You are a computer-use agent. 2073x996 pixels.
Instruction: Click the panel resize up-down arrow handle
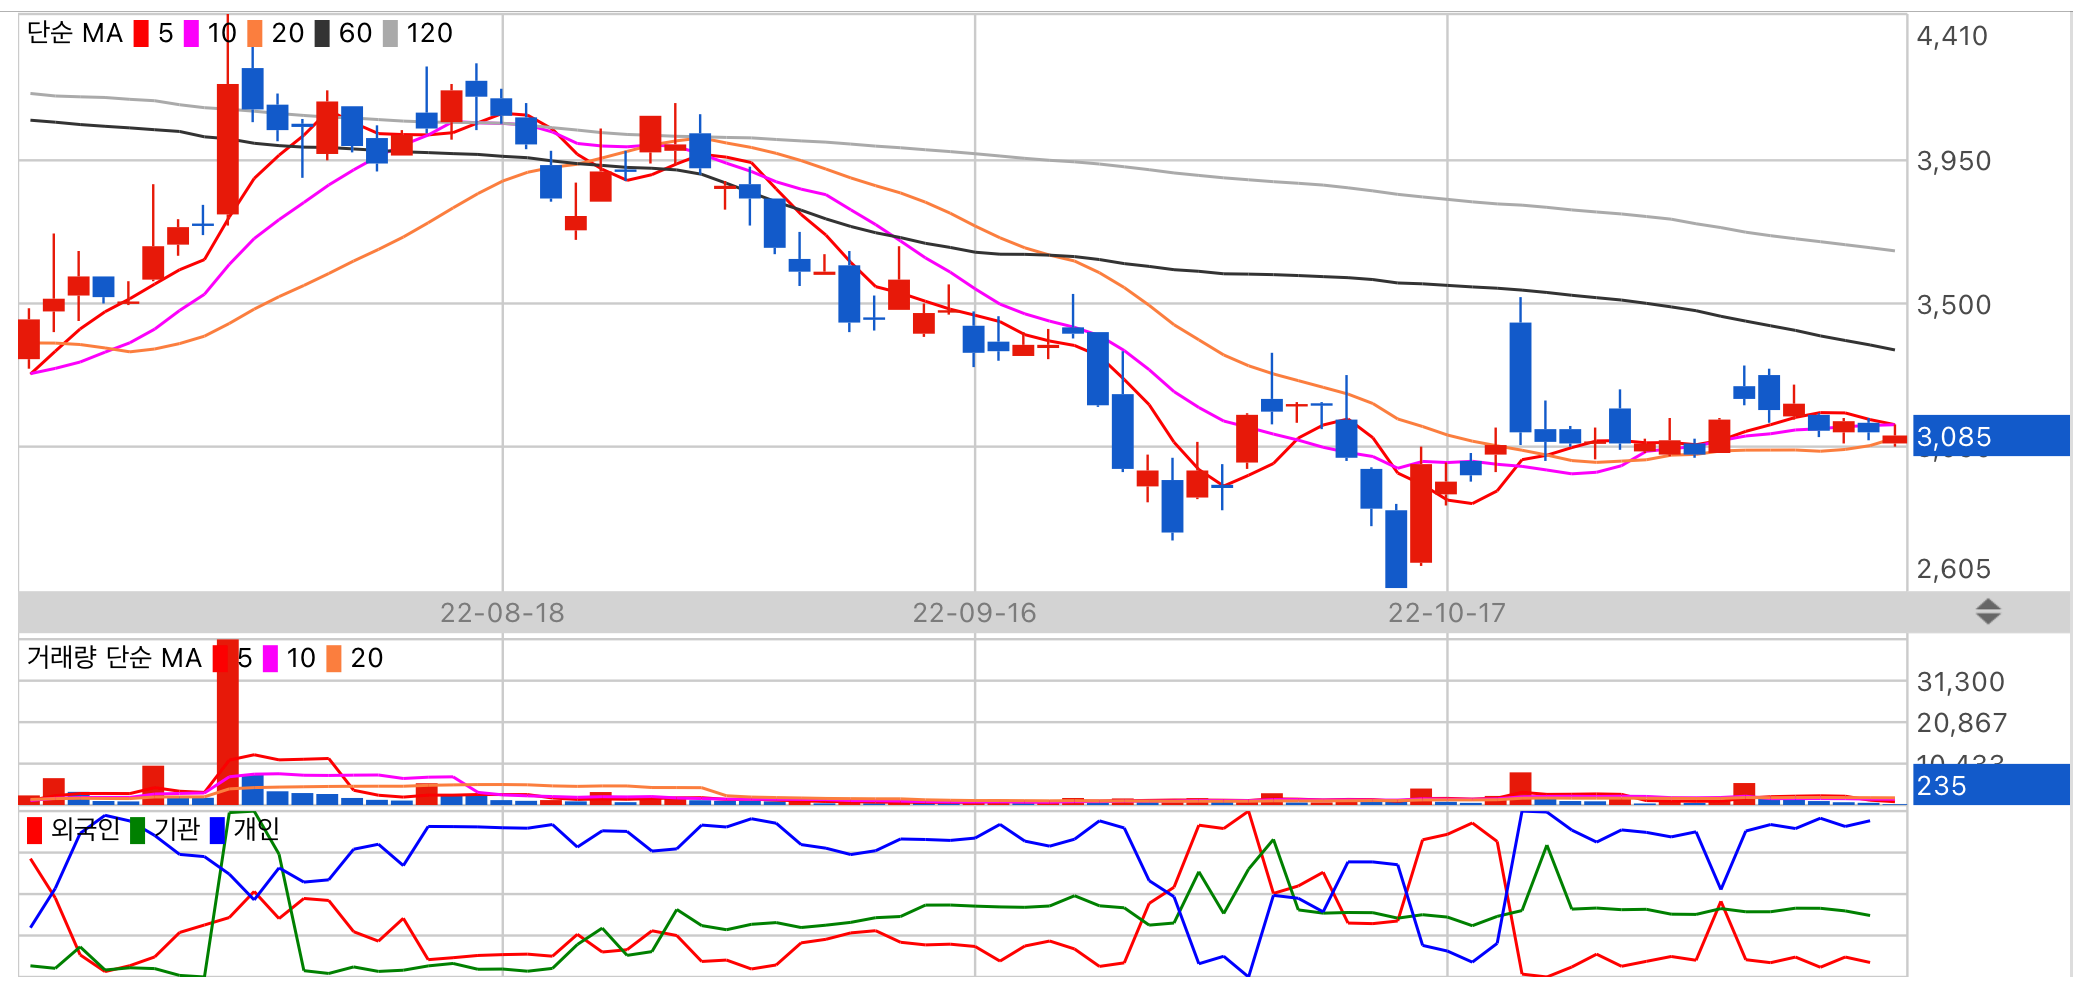(1988, 612)
